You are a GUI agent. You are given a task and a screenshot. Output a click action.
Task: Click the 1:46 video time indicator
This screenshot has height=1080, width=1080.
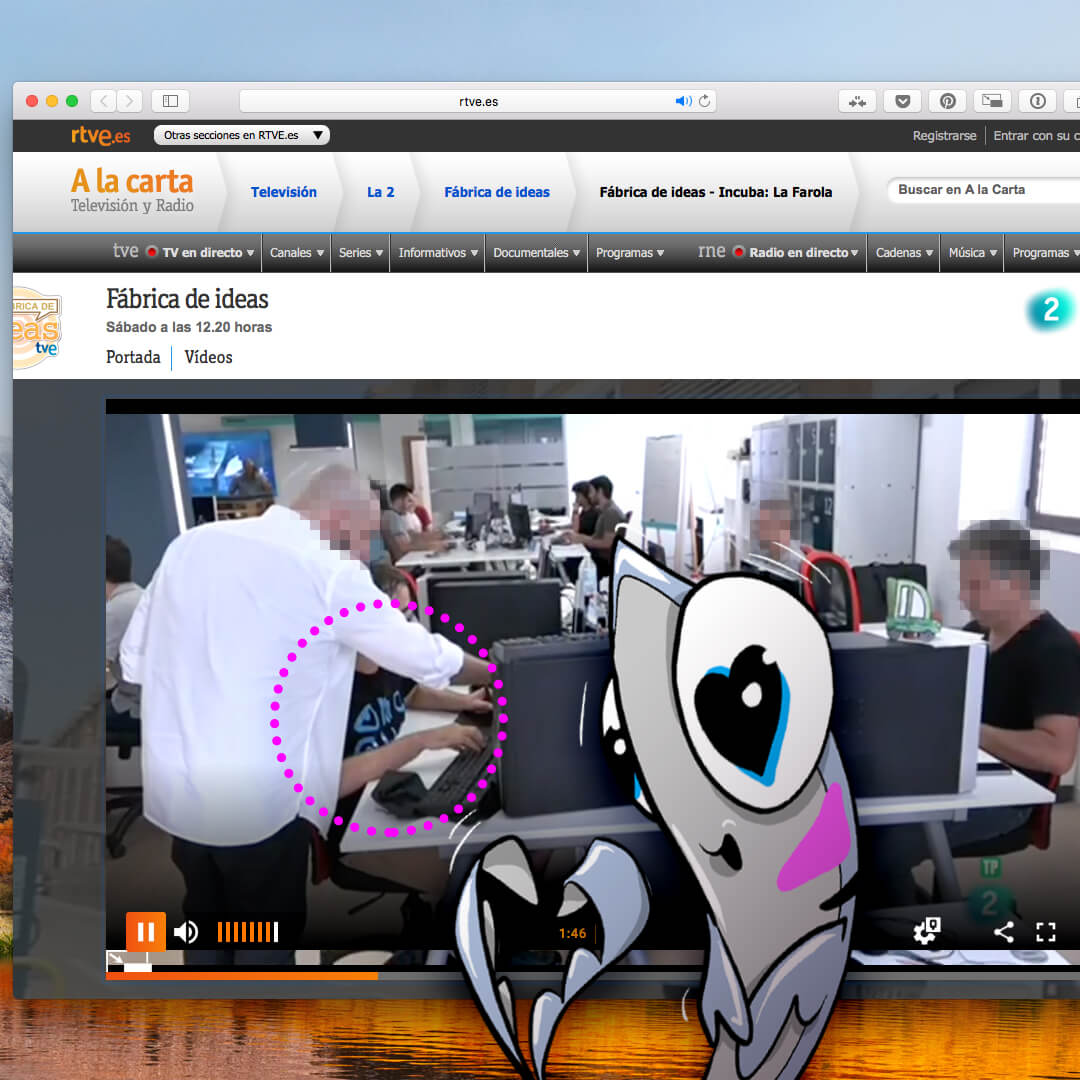[x=572, y=933]
